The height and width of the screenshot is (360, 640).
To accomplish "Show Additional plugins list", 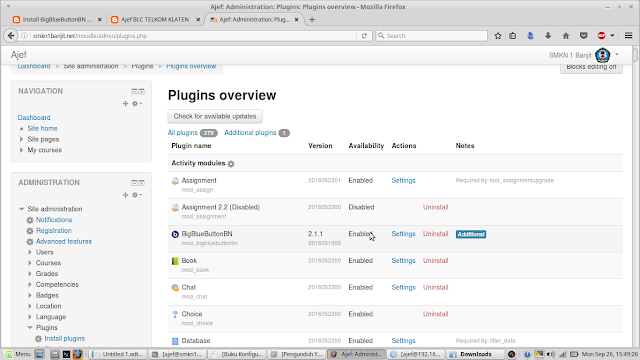I will click(x=250, y=133).
